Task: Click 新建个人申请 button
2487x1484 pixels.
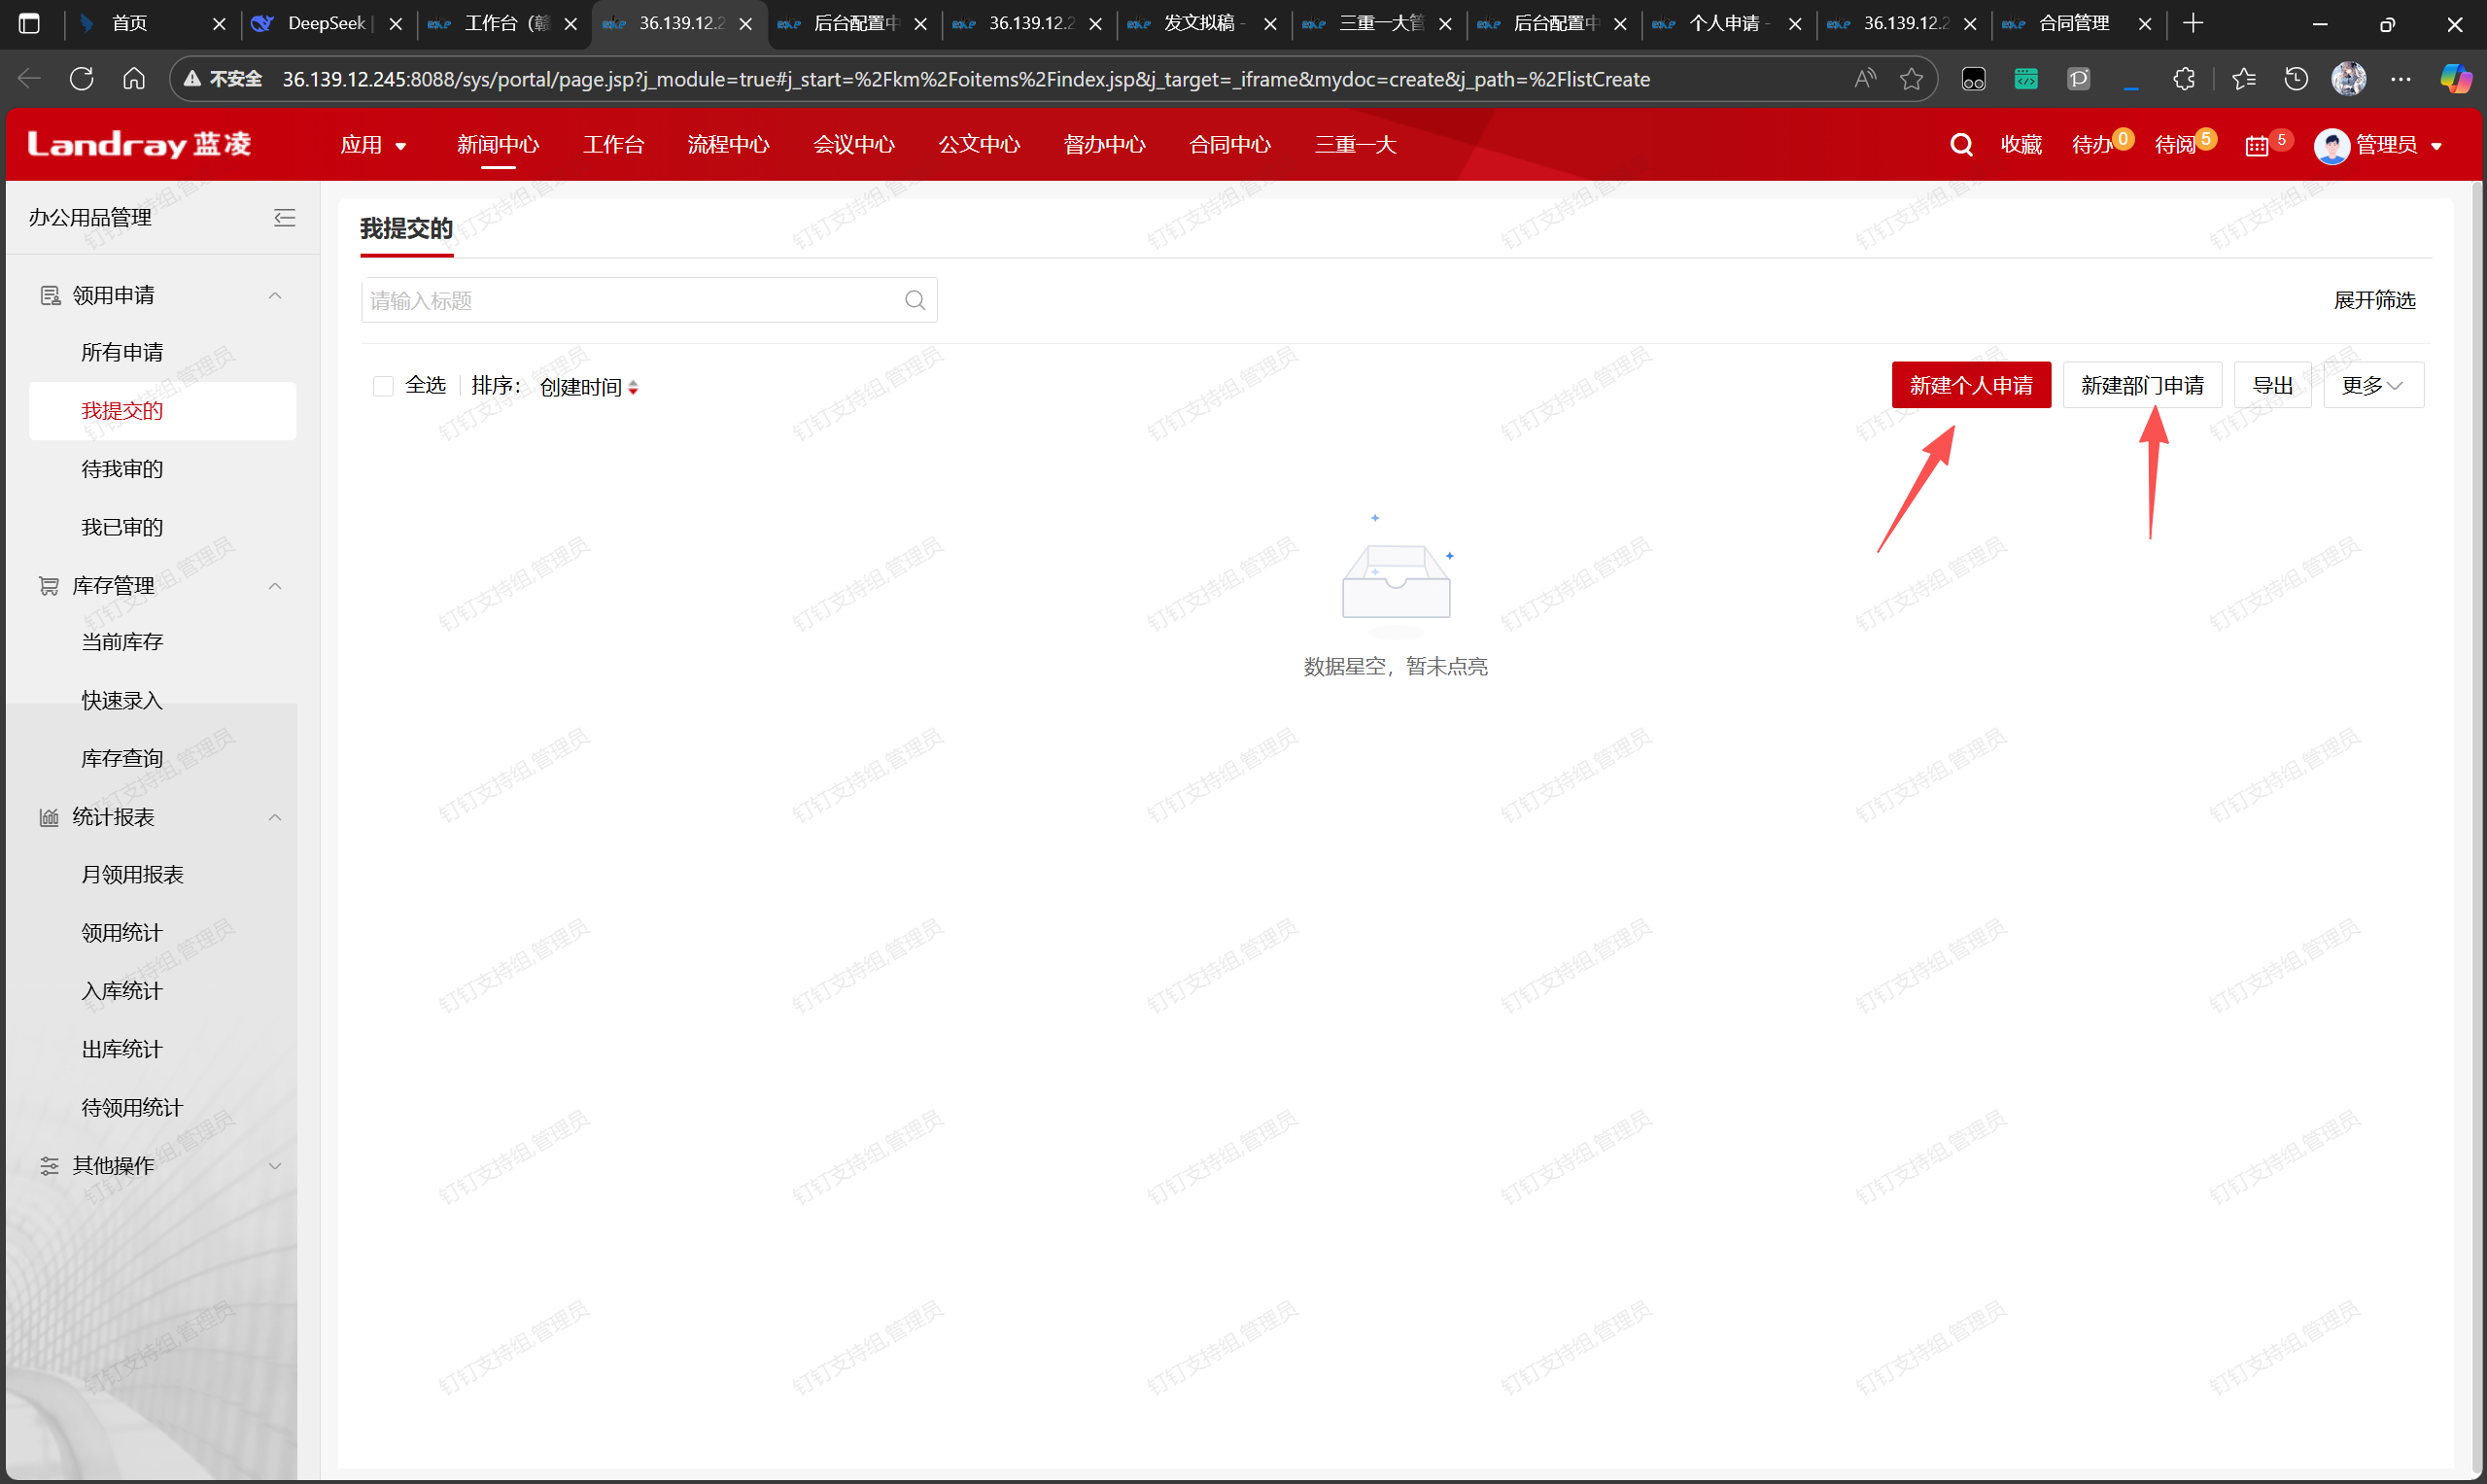Action: click(x=1970, y=386)
